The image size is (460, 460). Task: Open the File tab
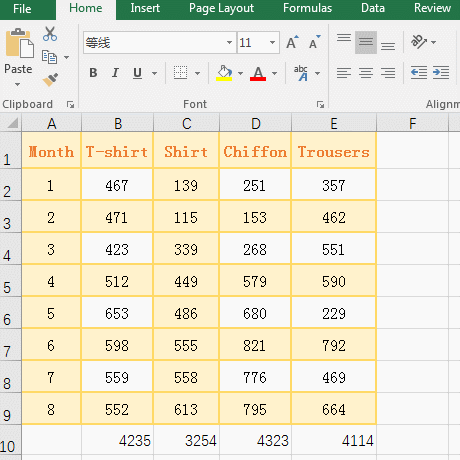[22, 9]
